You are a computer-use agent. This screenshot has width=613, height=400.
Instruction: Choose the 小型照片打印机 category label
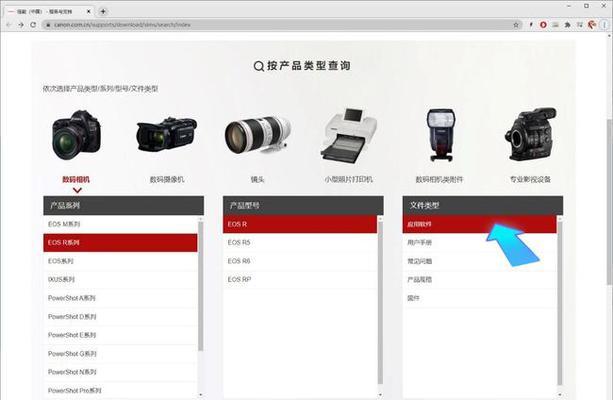(348, 179)
